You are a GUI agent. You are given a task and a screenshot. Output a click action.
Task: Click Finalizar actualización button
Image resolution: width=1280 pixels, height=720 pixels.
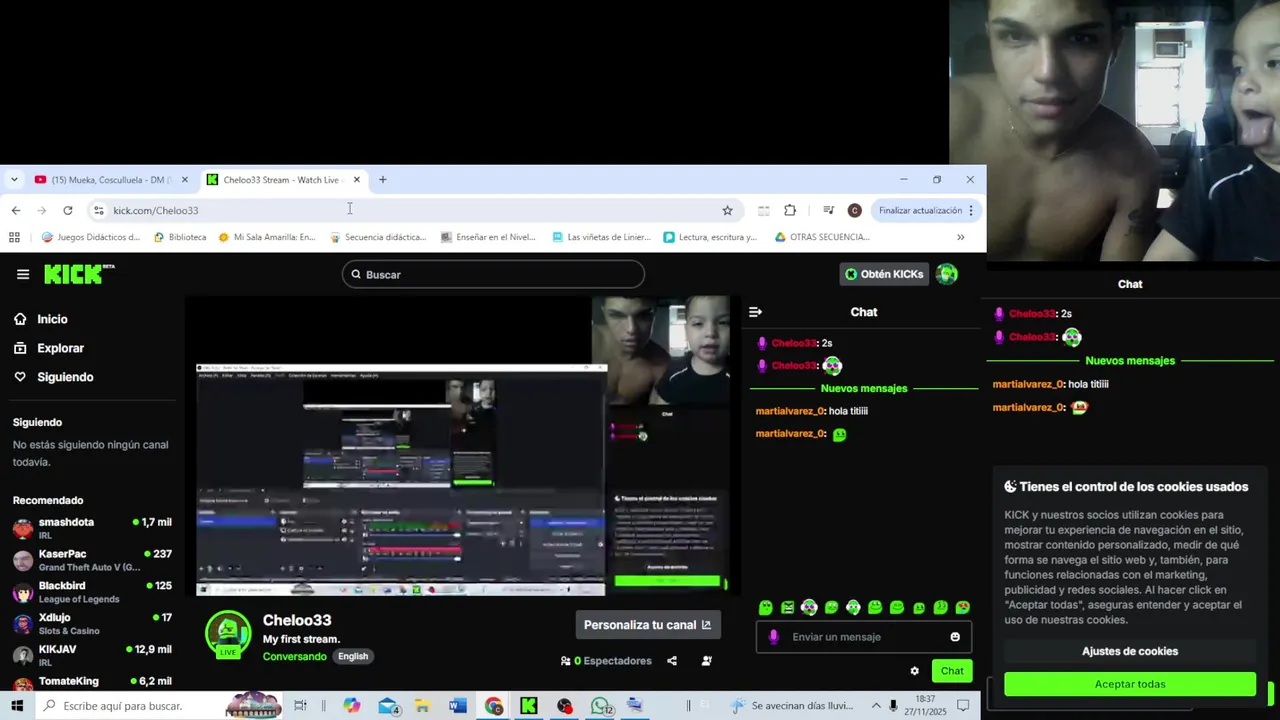(x=924, y=210)
